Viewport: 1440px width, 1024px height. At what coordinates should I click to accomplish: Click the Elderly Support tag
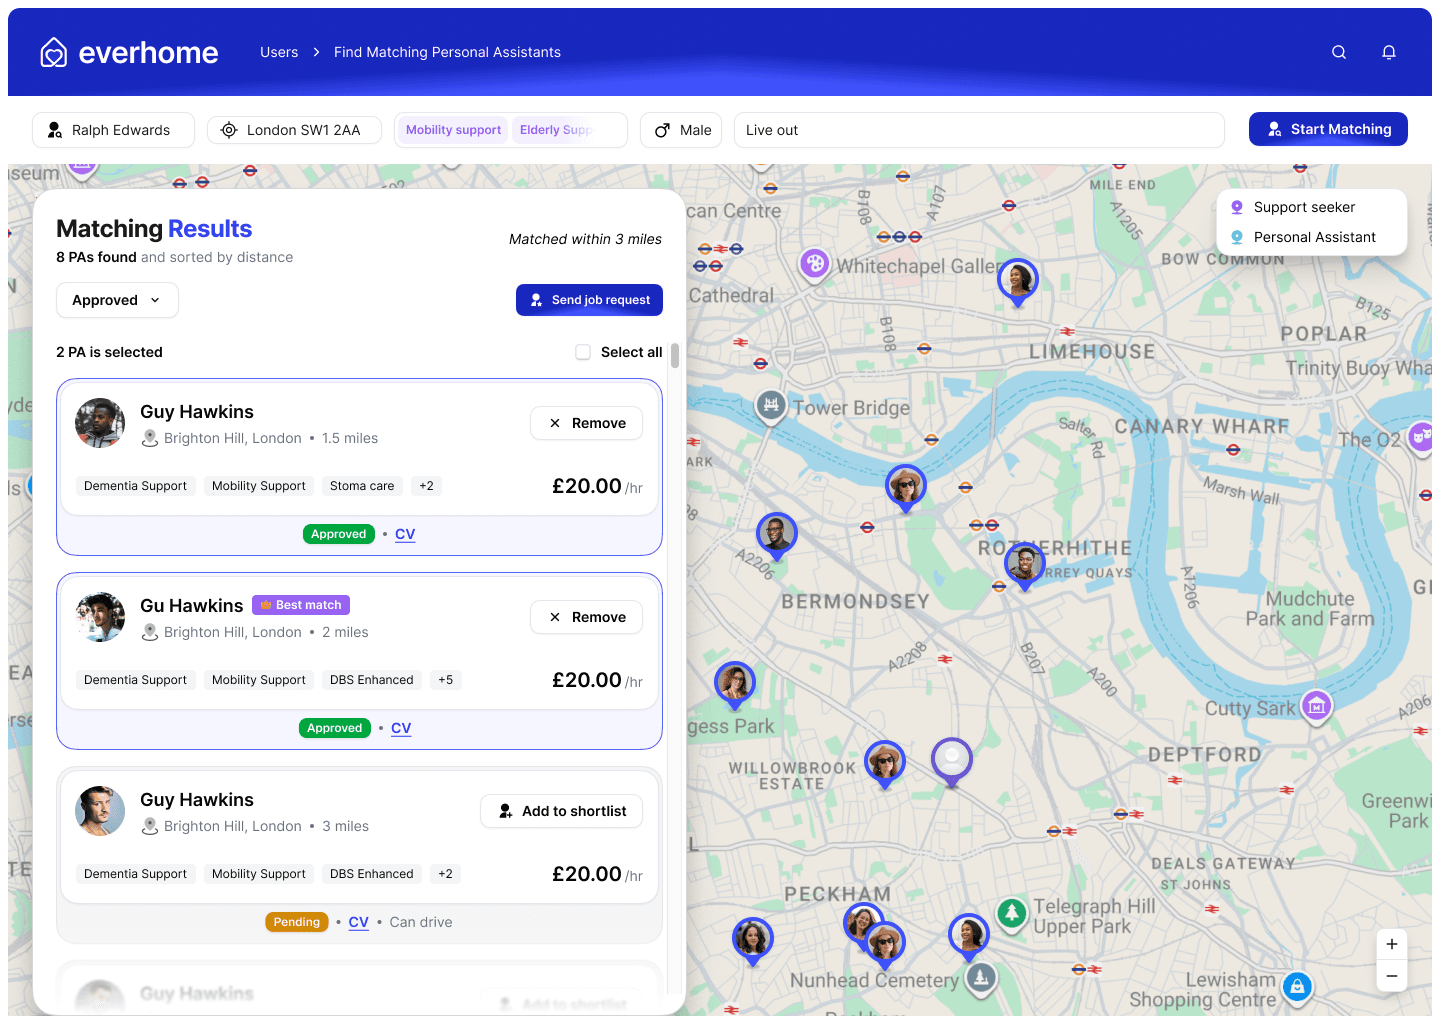click(x=556, y=130)
